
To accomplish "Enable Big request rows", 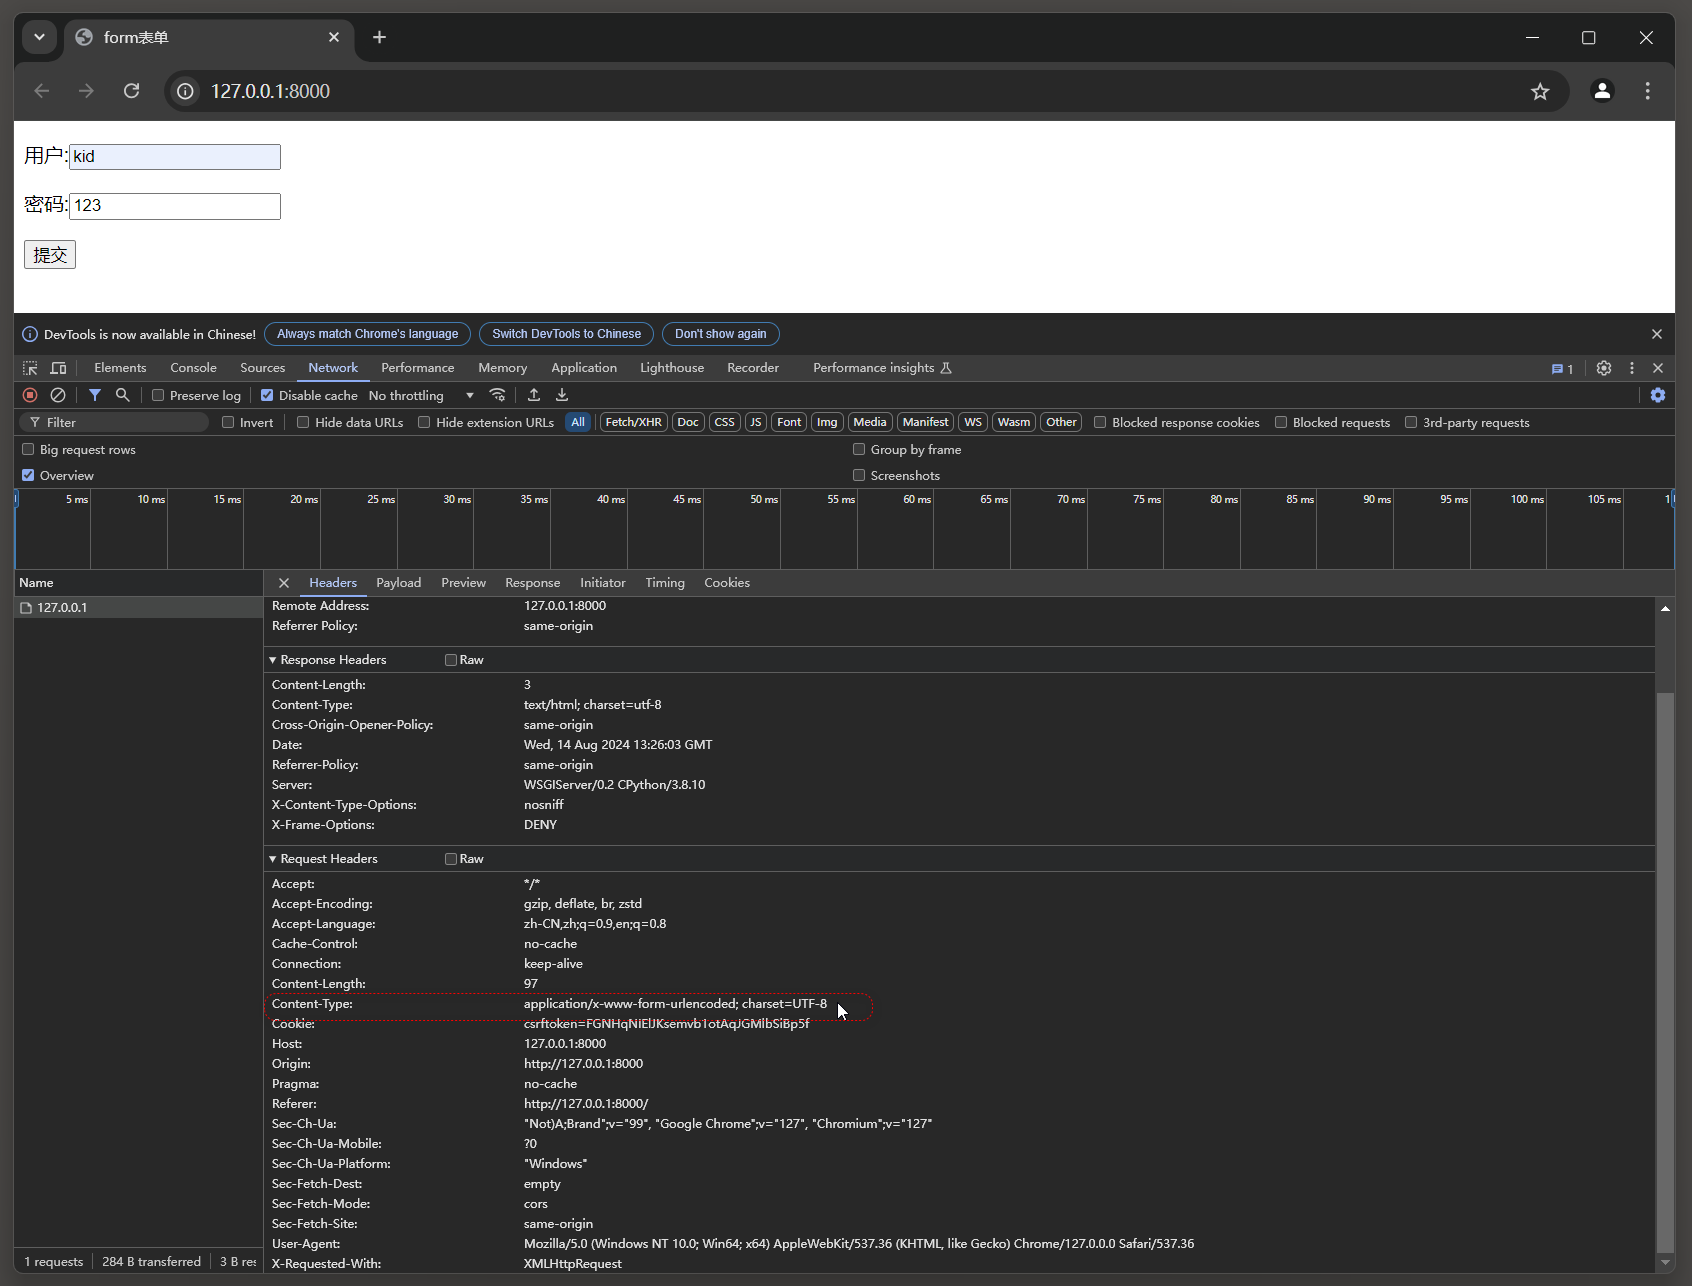I will point(28,449).
